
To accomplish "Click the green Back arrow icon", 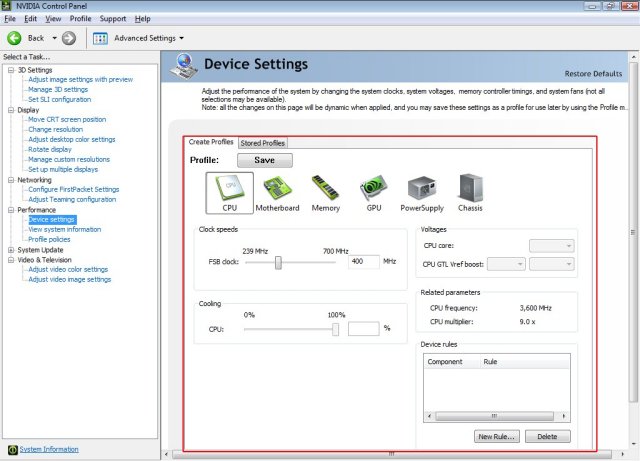I will tap(14, 38).
